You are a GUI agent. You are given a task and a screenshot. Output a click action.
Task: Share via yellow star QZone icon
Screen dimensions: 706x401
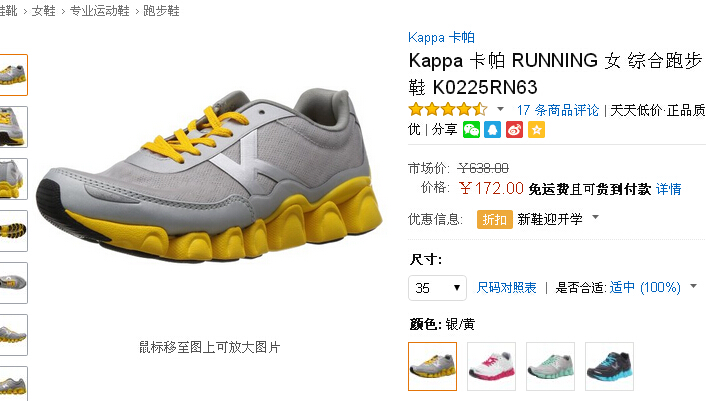click(x=536, y=130)
